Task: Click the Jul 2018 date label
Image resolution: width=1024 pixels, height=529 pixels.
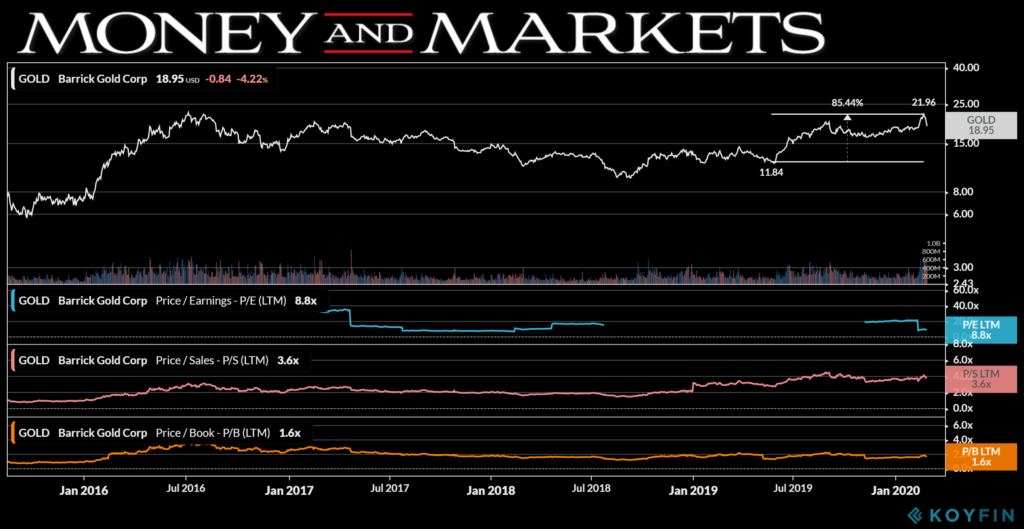Action: (592, 489)
